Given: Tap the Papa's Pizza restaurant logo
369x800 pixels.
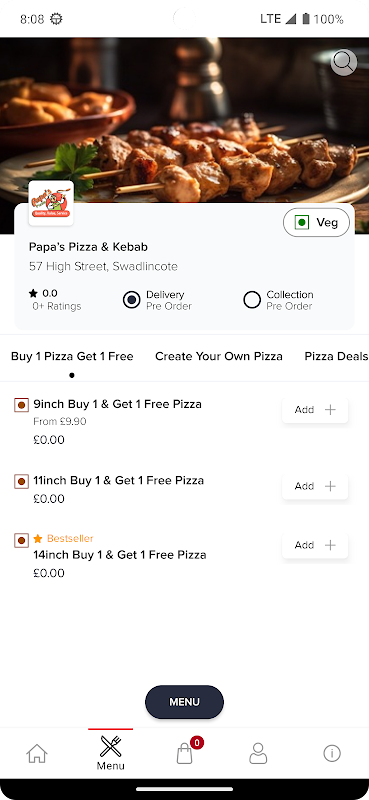Looking at the screenshot, I should [51, 203].
